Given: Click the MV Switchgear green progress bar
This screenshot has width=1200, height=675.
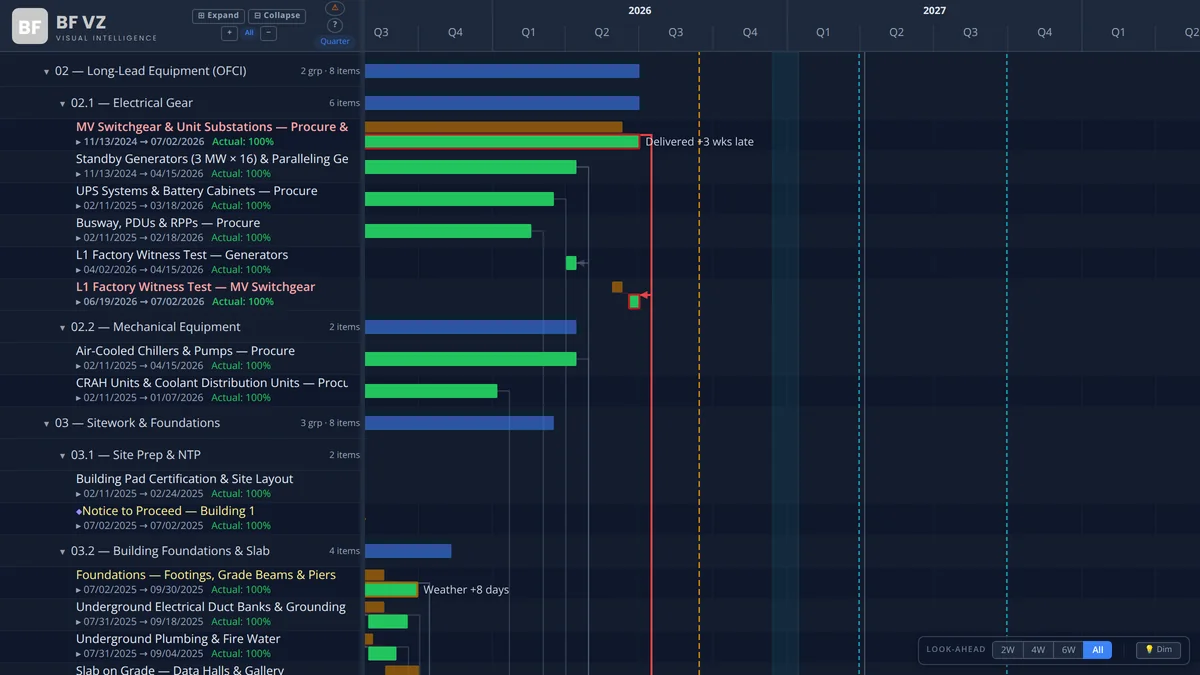Looking at the screenshot, I should (502, 142).
